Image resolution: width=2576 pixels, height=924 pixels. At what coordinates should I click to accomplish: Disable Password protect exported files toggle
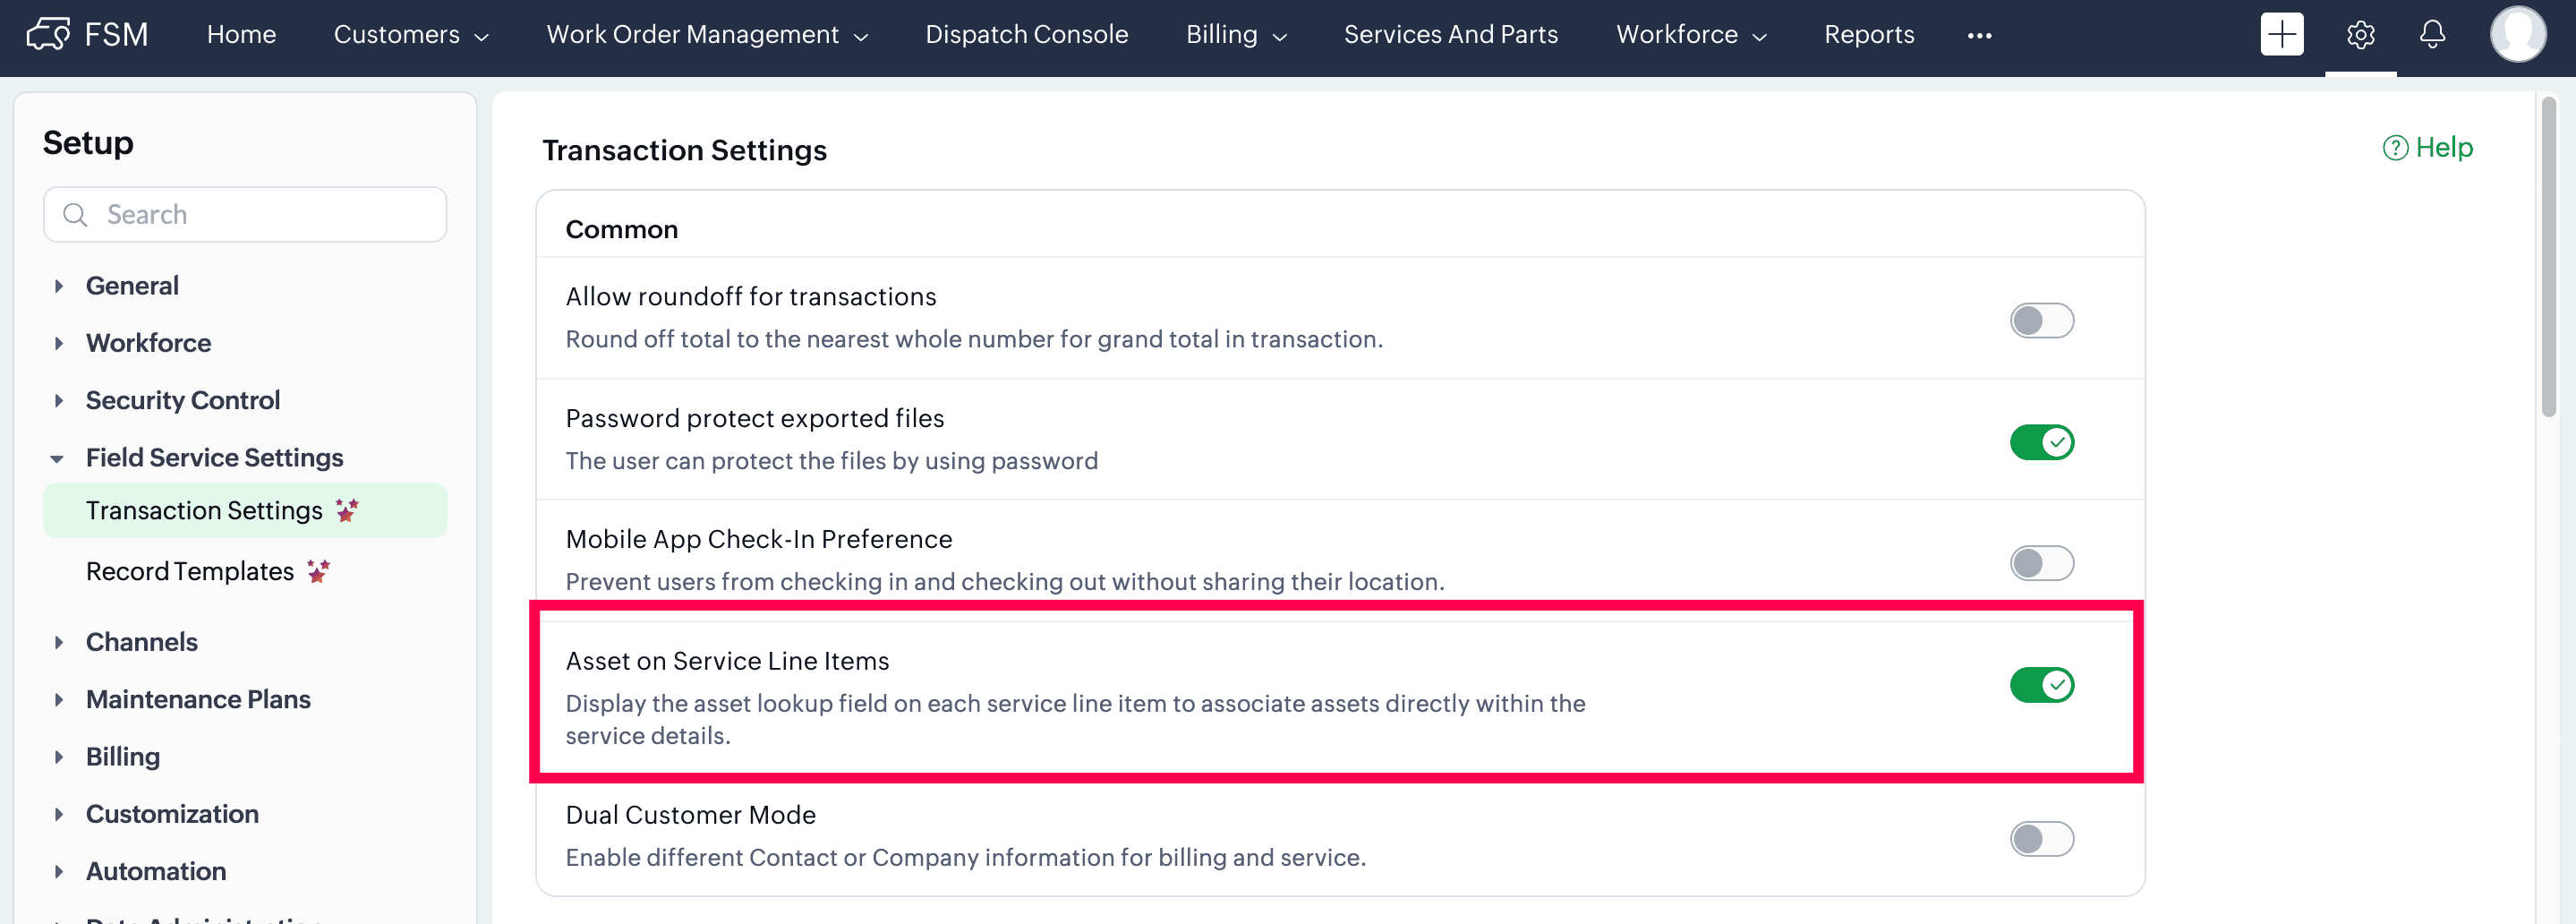2041,442
